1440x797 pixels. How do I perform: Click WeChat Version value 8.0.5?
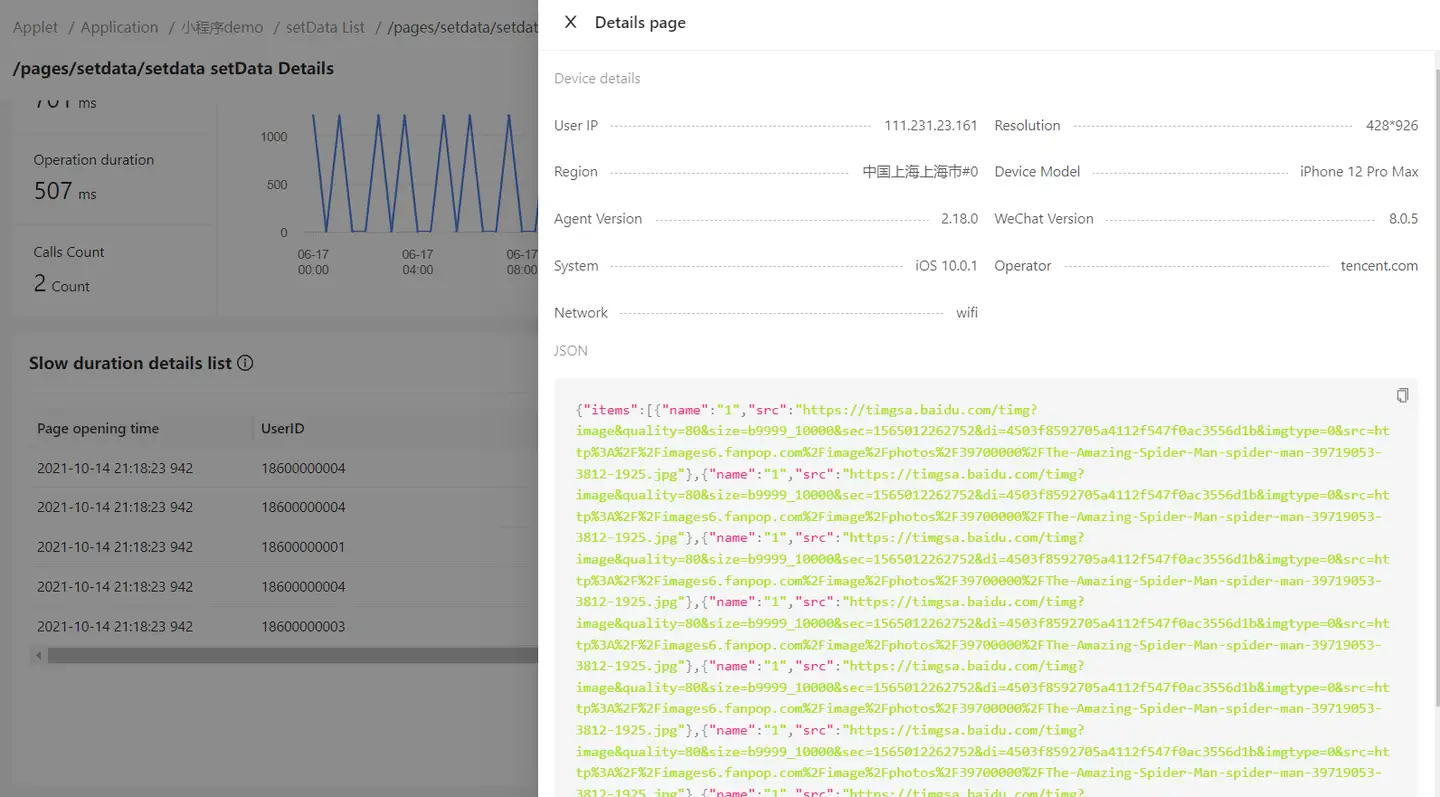tap(1403, 219)
